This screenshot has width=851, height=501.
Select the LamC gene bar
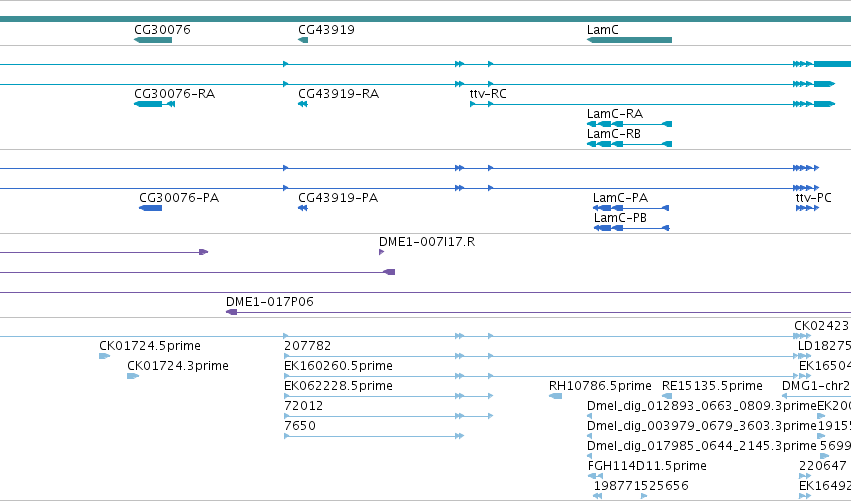(x=630, y=40)
